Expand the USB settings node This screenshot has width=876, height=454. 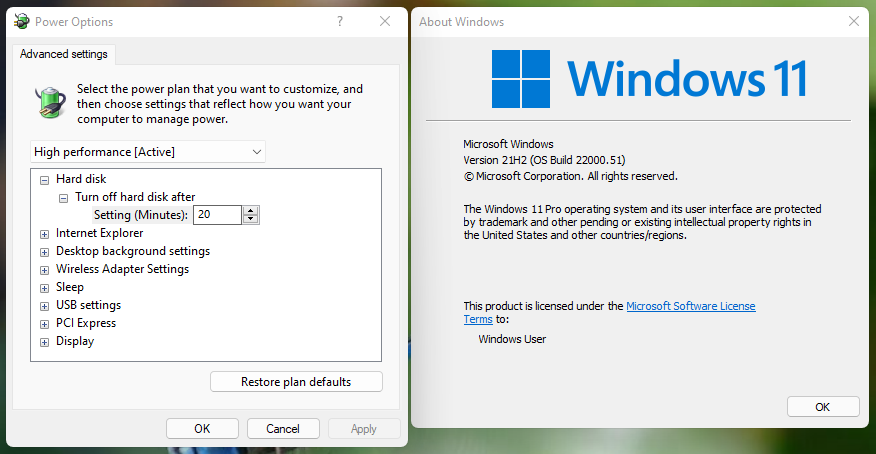click(x=44, y=306)
